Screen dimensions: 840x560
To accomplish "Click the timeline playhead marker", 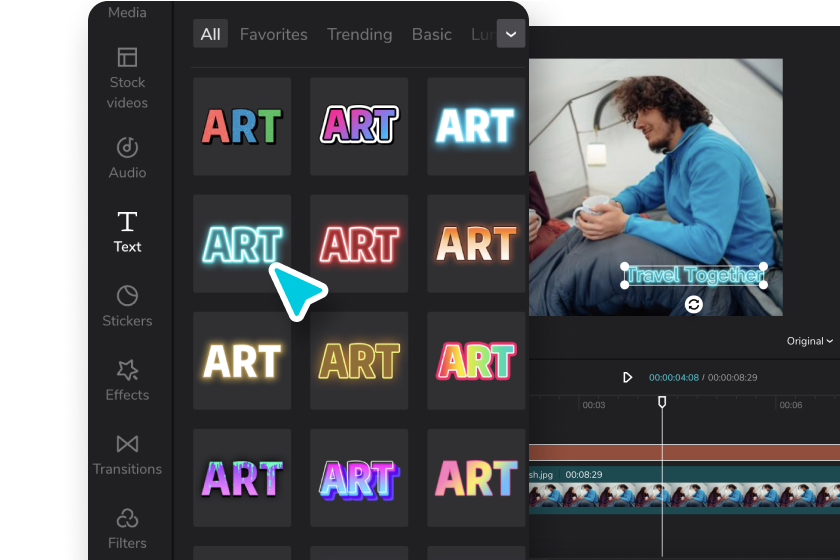I will click(662, 402).
